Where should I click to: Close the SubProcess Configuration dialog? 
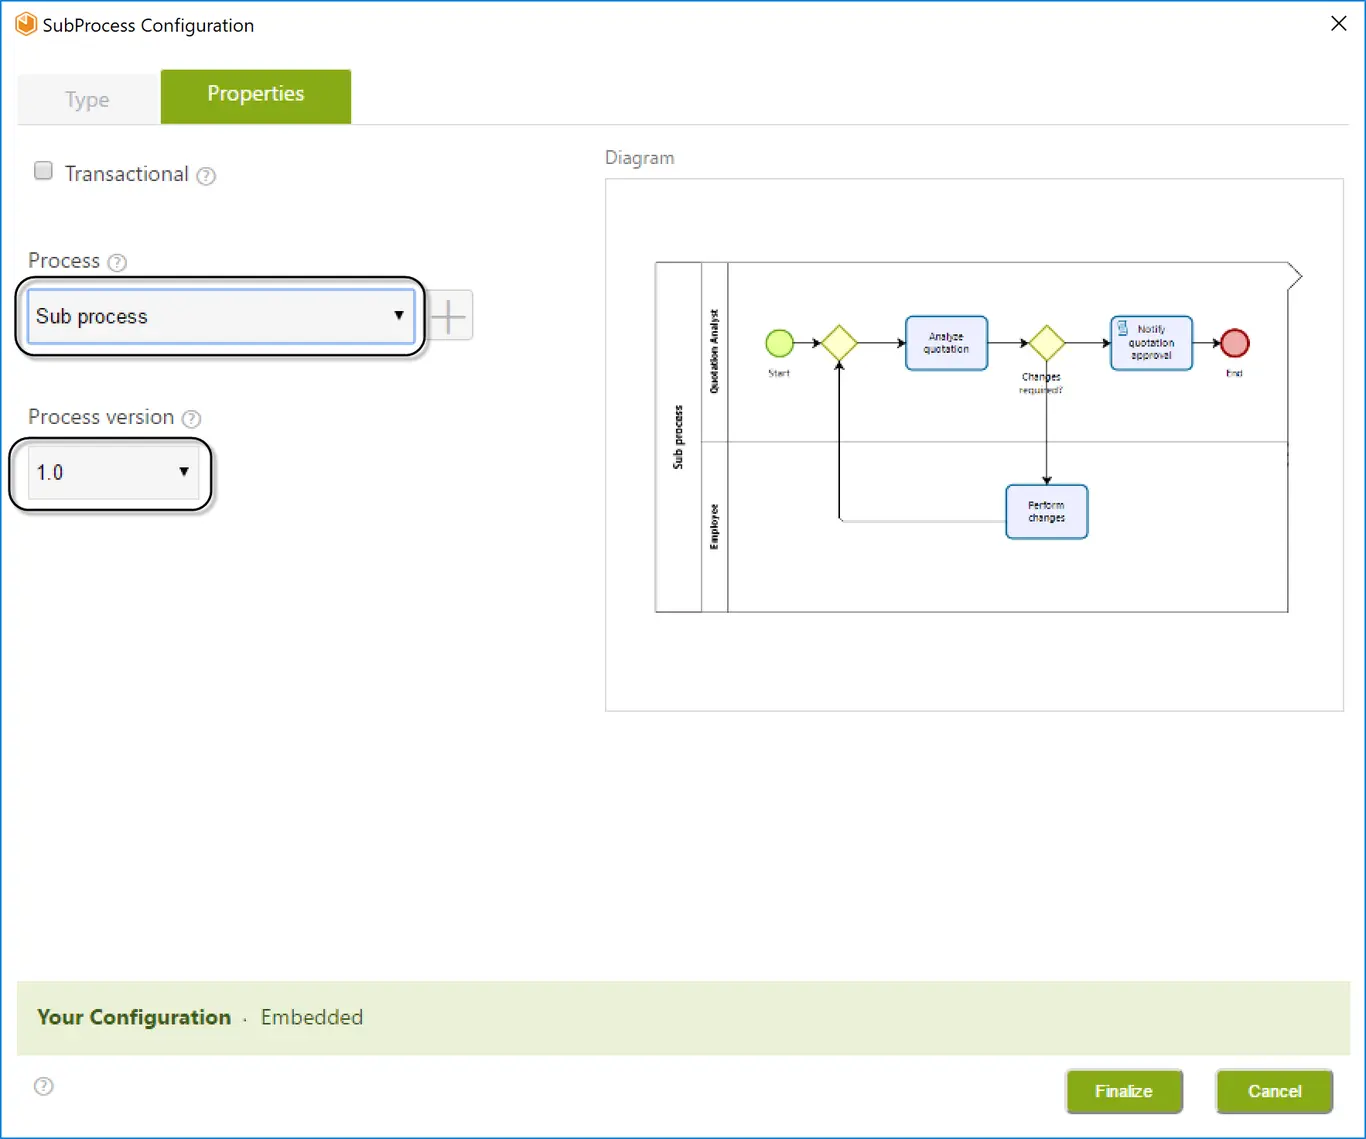[1339, 23]
